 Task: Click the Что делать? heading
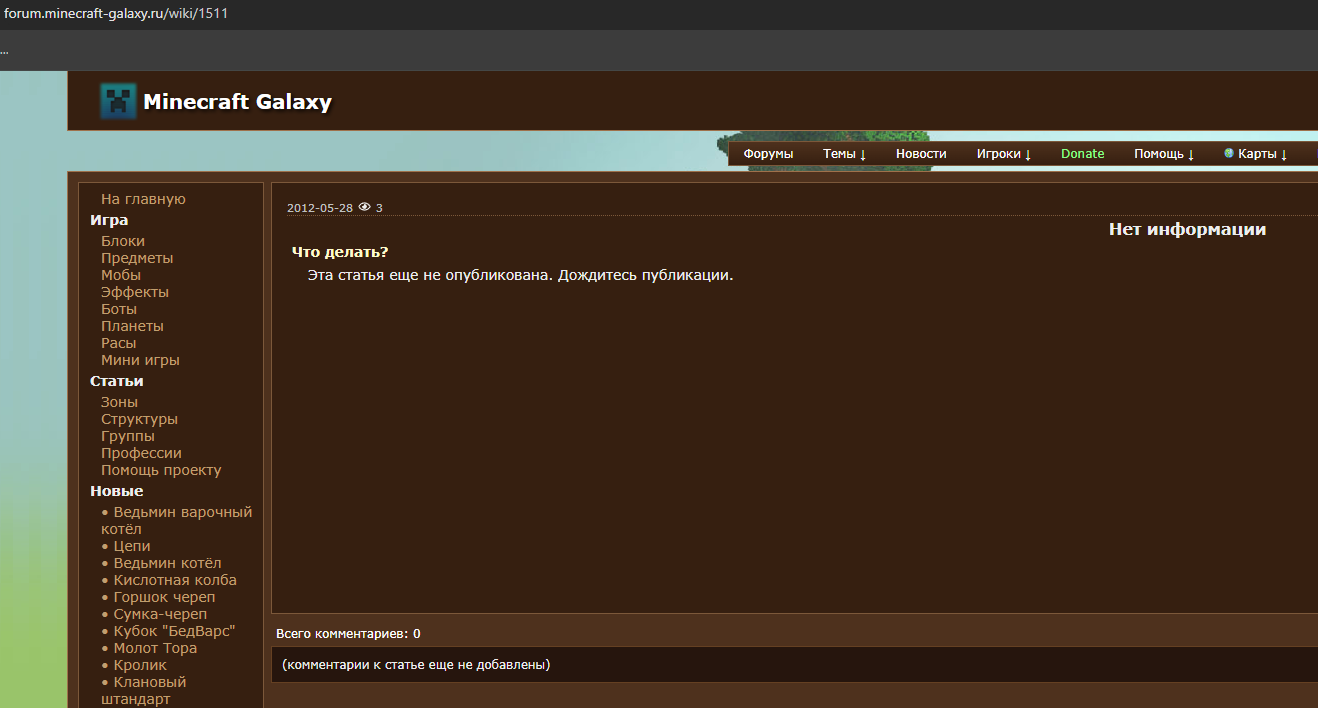tap(340, 252)
